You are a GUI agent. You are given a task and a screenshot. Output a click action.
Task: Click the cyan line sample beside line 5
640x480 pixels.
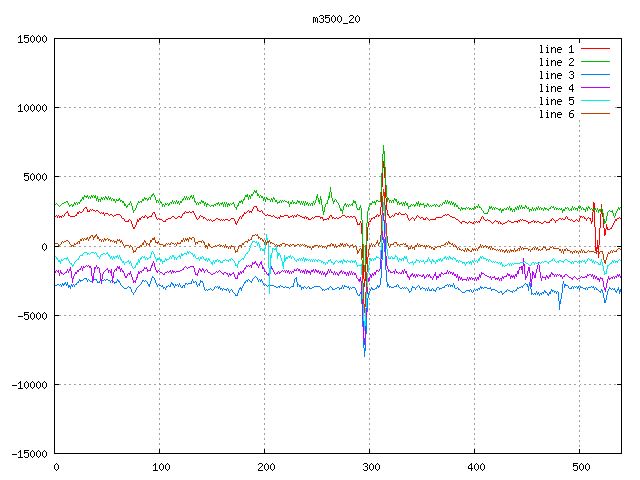tap(595, 101)
